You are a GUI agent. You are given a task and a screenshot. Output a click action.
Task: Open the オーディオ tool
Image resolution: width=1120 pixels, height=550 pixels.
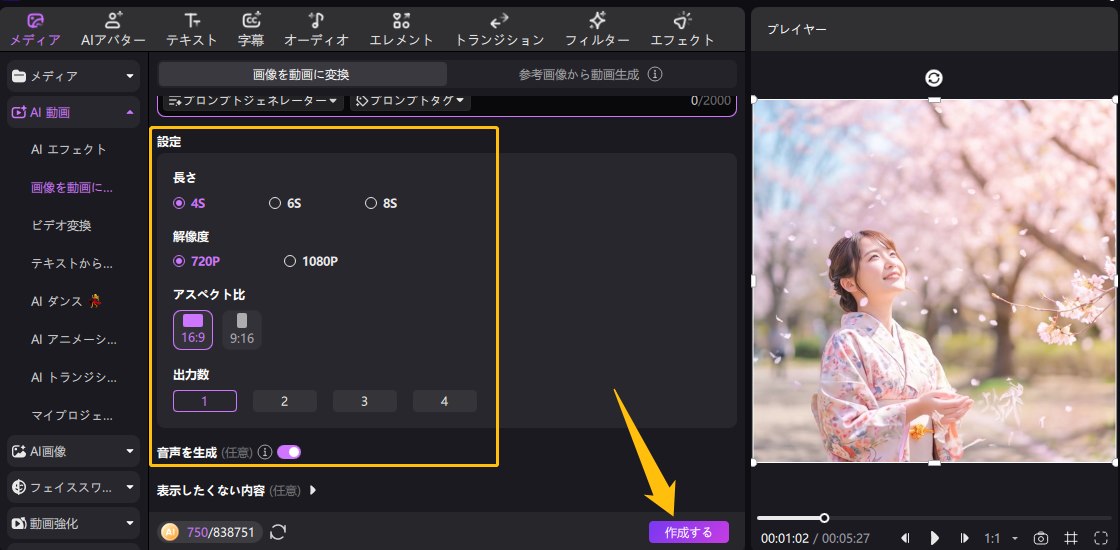pyautogui.click(x=316, y=29)
